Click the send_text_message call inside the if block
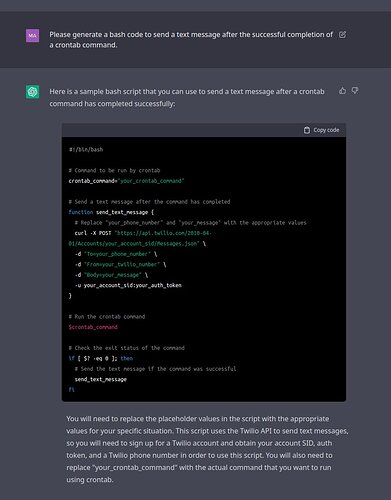391x500 pixels. pyautogui.click(x=101, y=379)
